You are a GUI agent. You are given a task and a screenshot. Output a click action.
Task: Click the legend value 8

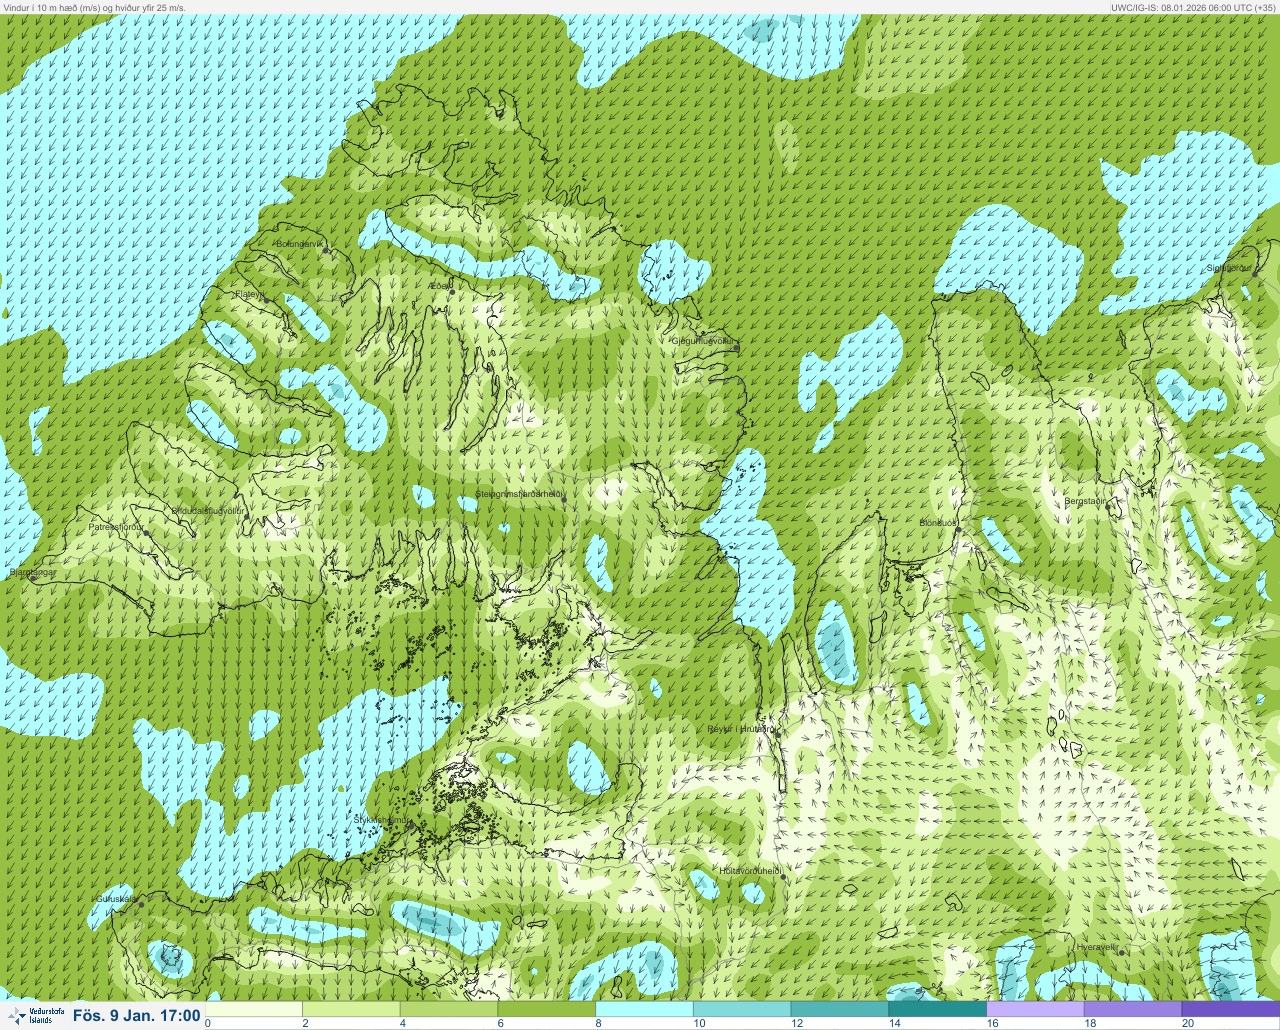click(x=599, y=1023)
